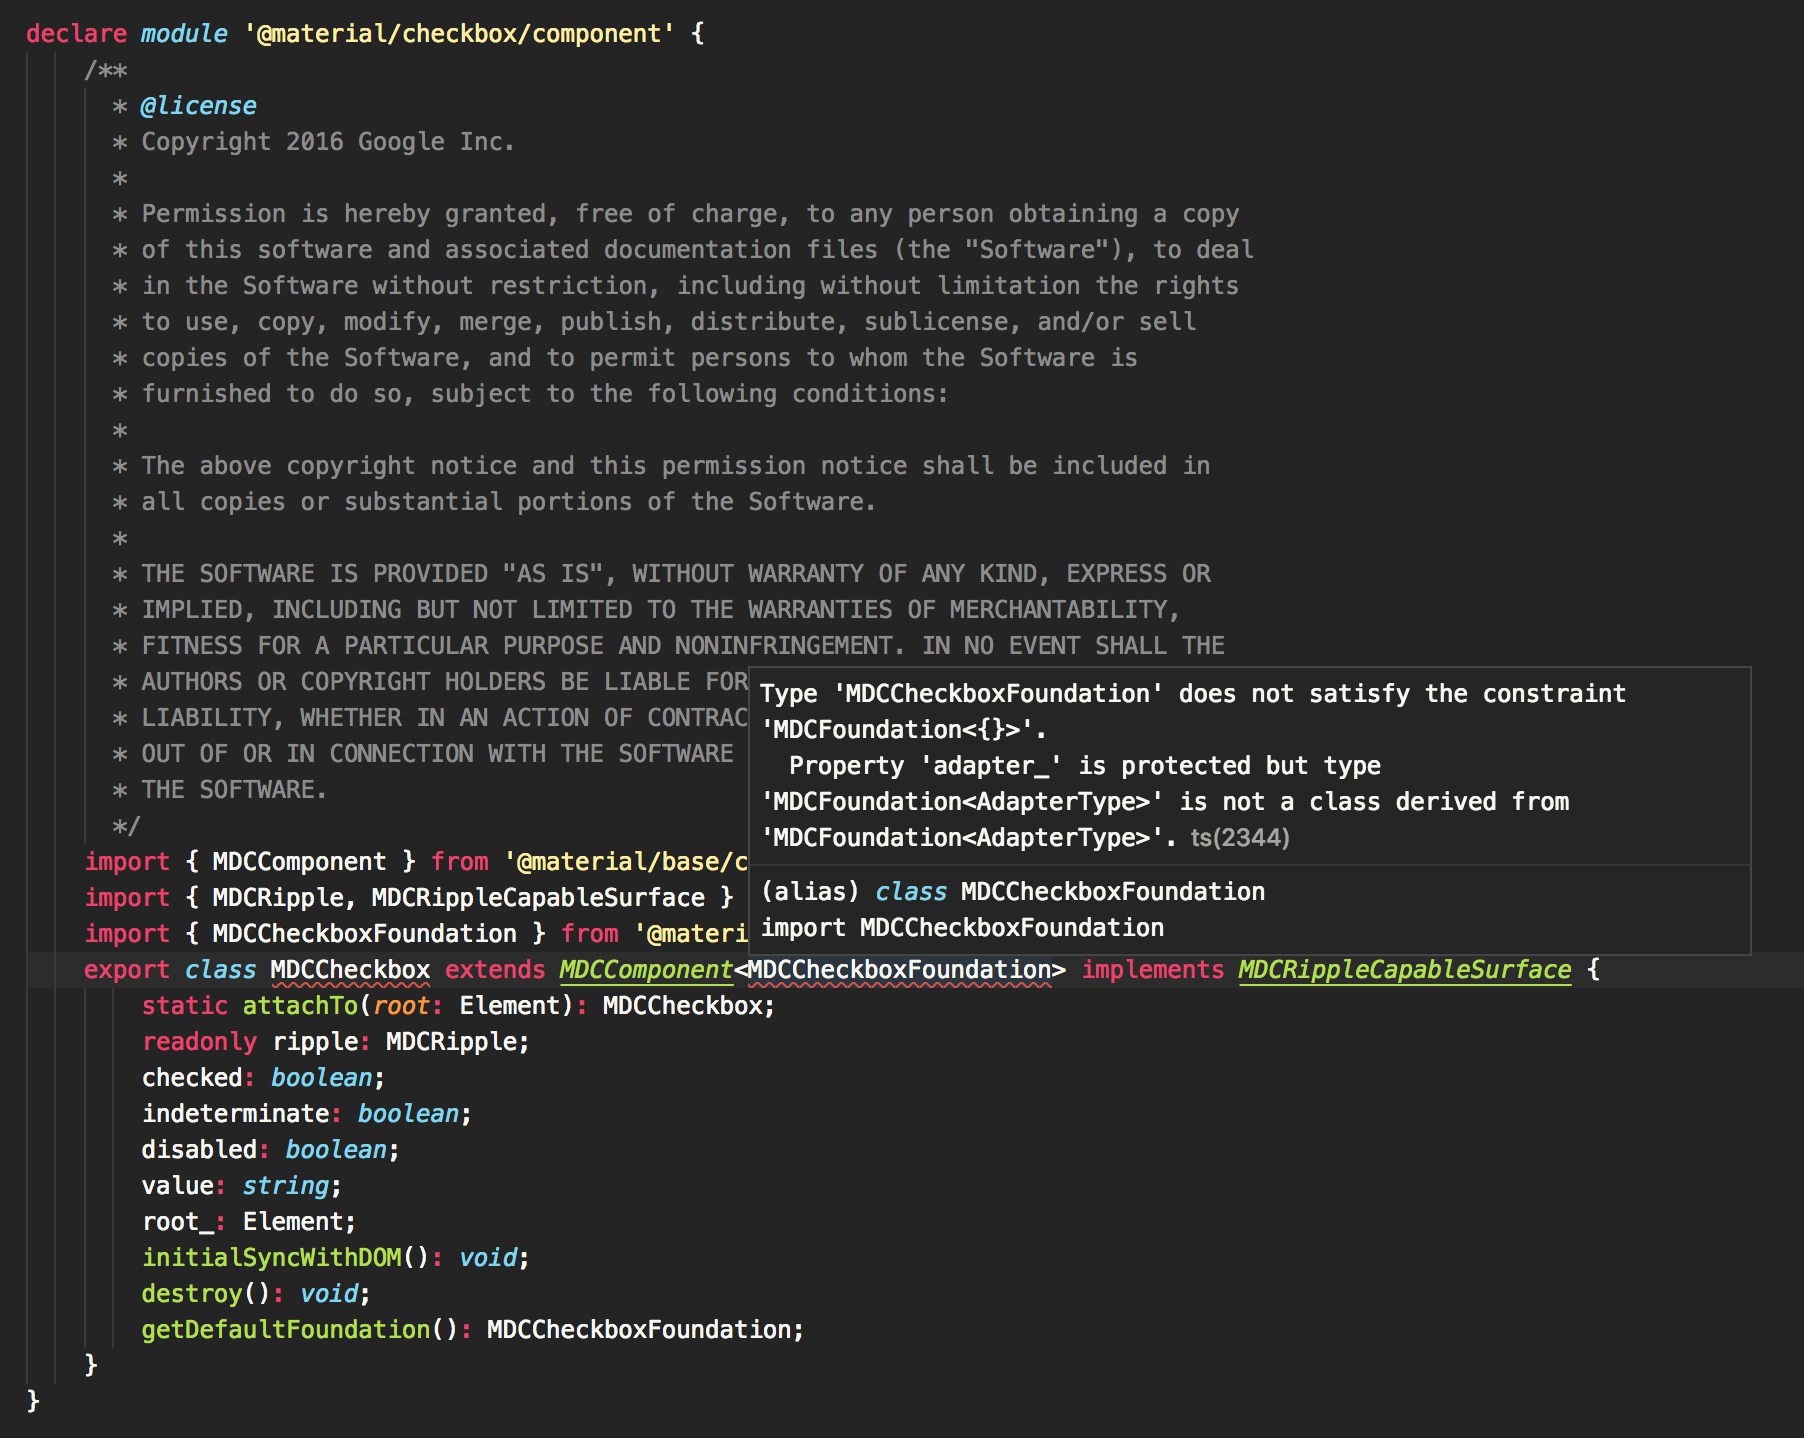The width and height of the screenshot is (1804, 1438).
Task: Click import MDCCheckboxFoundation in the tooltip
Action: 961,927
